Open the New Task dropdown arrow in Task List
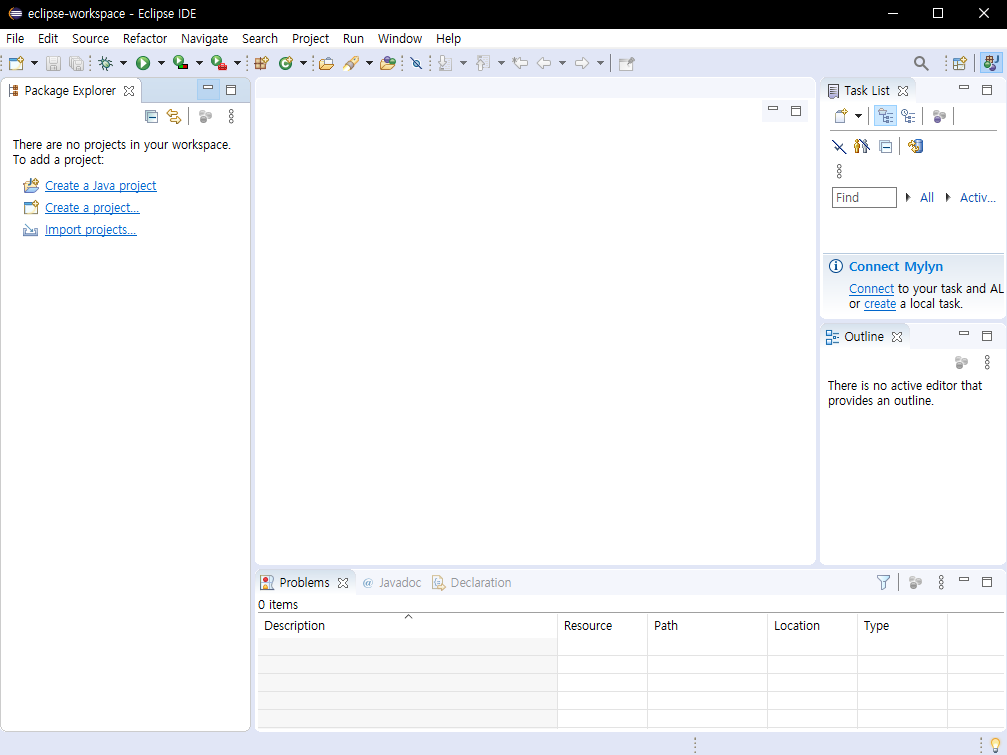 [x=858, y=116]
